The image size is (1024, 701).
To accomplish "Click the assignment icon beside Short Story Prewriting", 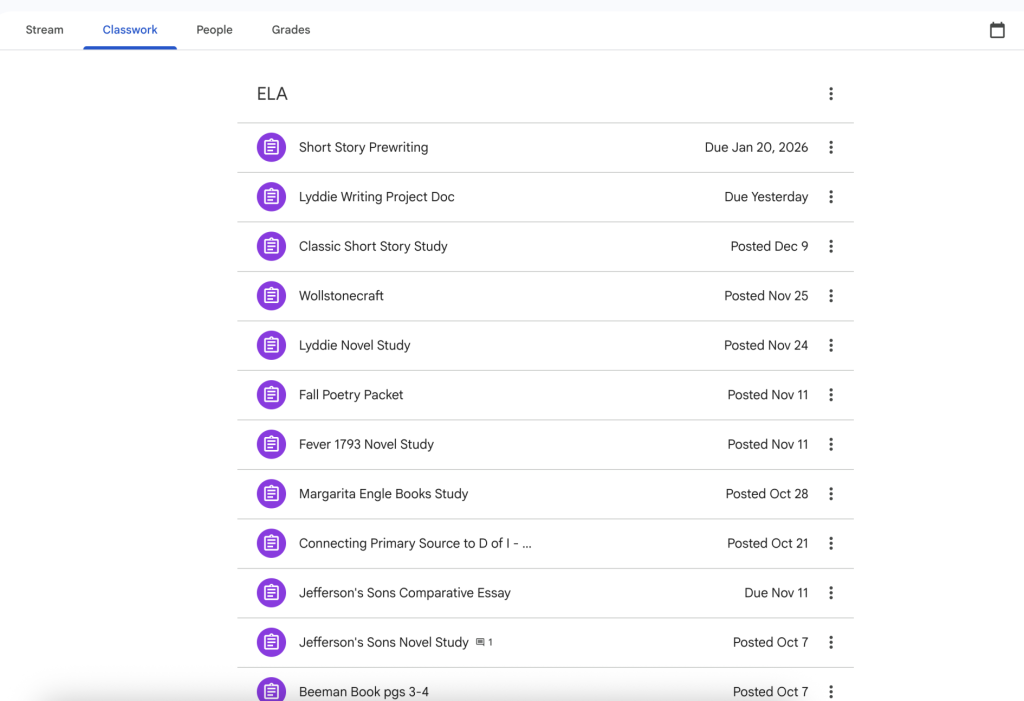I will point(271,147).
